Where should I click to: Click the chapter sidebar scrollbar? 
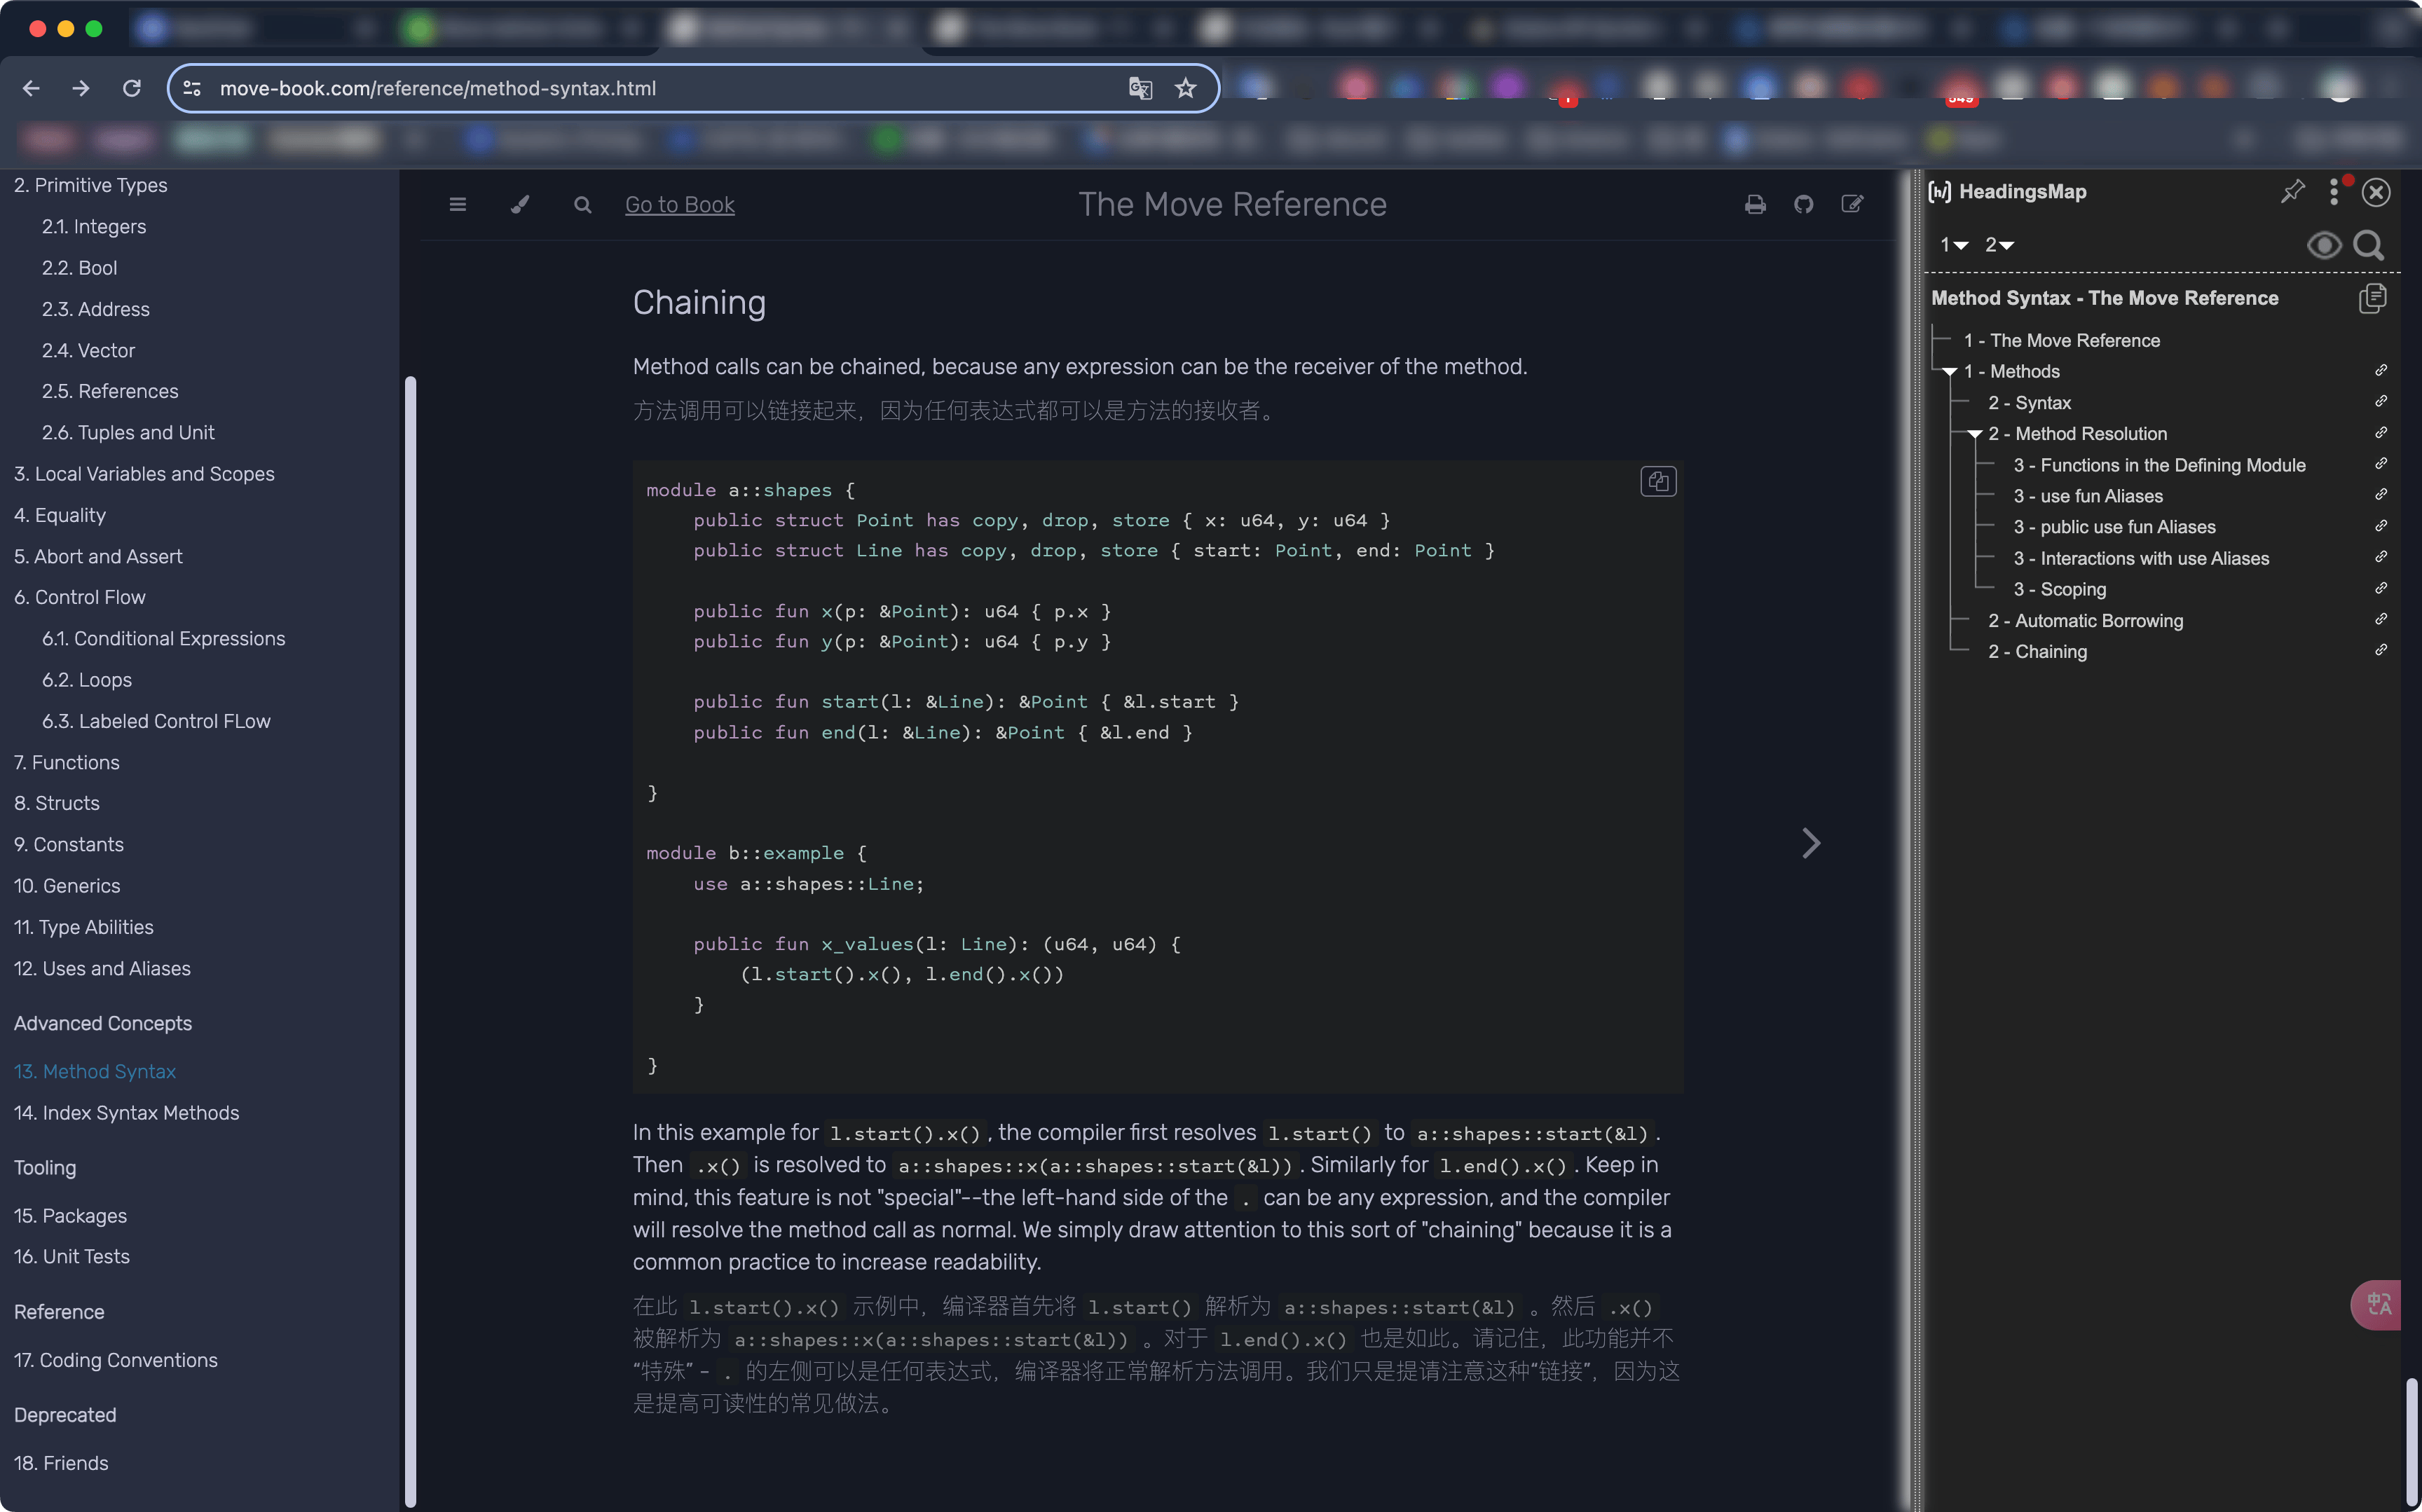click(x=410, y=940)
